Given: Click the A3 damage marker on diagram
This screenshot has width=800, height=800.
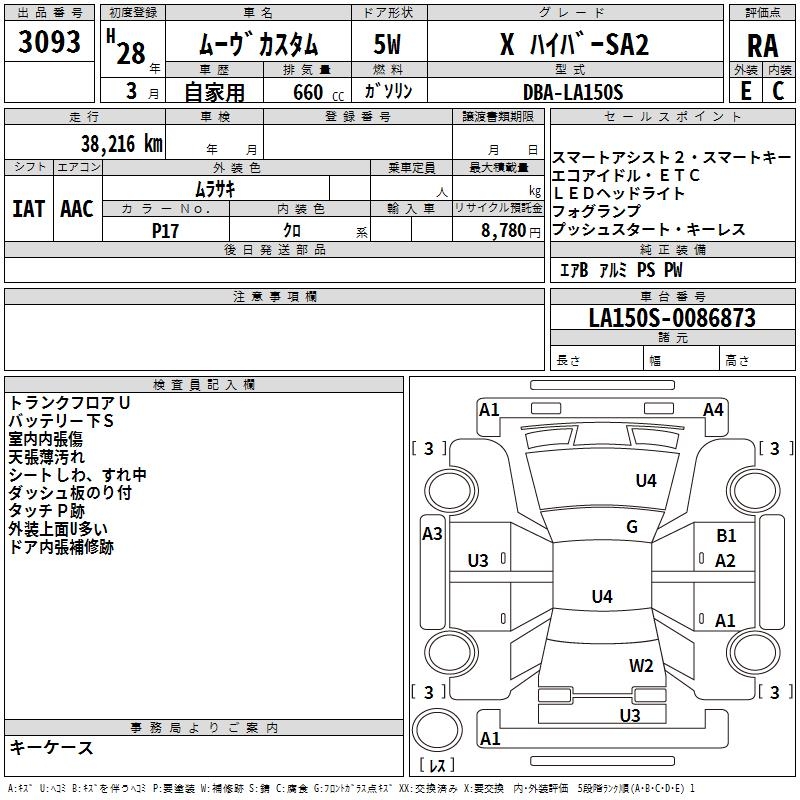Looking at the screenshot, I should point(432,534).
